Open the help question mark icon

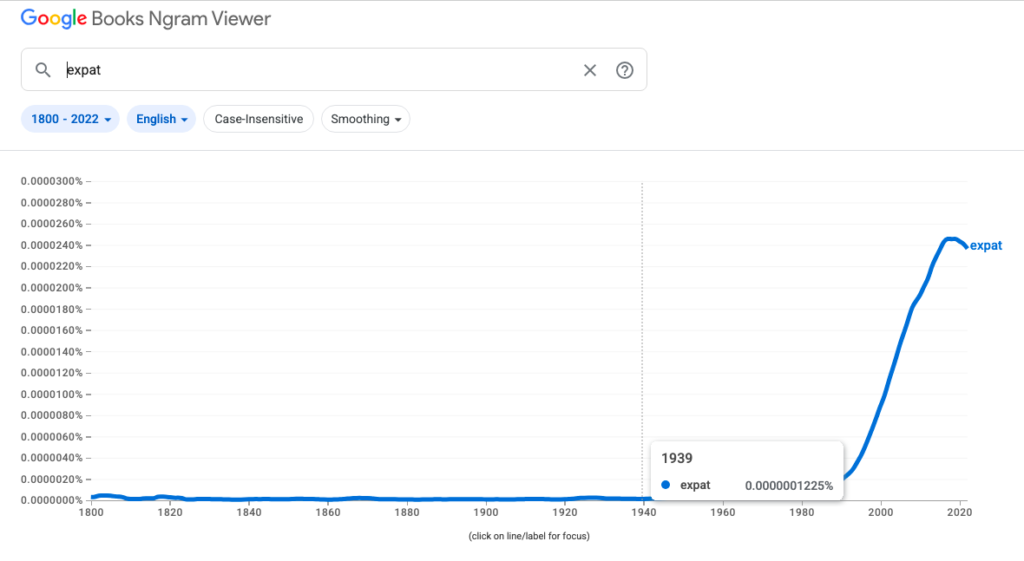(x=625, y=70)
